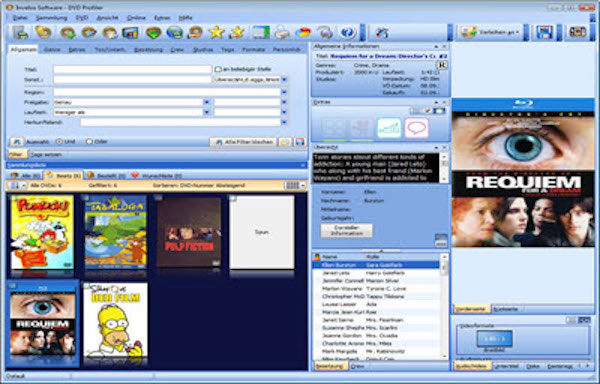Open the Herkunftsland dropdown arrow
The image size is (600, 384).
point(284,122)
